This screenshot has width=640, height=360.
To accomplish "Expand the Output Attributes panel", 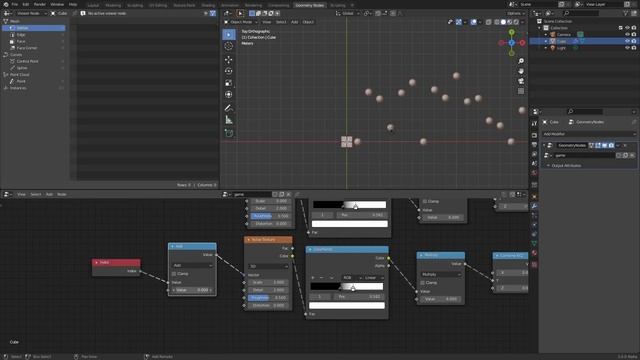I will coord(566,166).
